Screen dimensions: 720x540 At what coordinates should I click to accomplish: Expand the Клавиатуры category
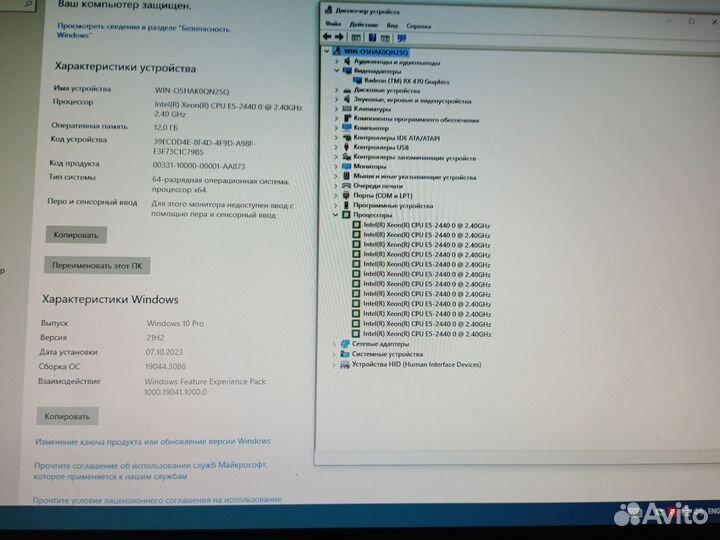[x=337, y=109]
